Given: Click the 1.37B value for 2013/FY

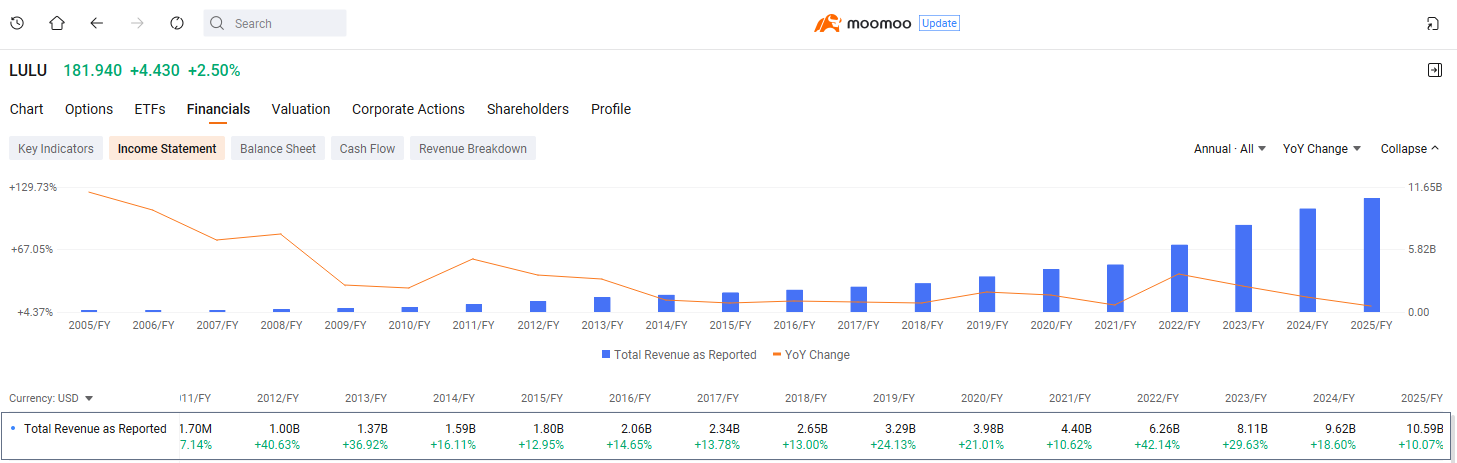Looking at the screenshot, I should pos(370,429).
